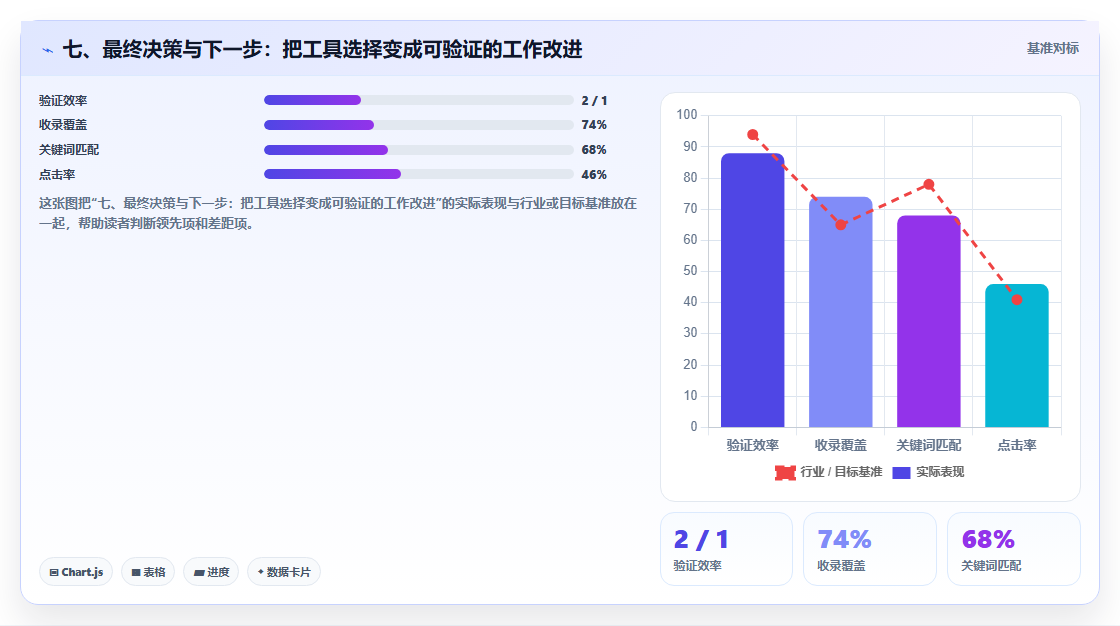Screen dimensions: 1120x626
Task: Click the 进度 tag chip
Action: [211, 572]
